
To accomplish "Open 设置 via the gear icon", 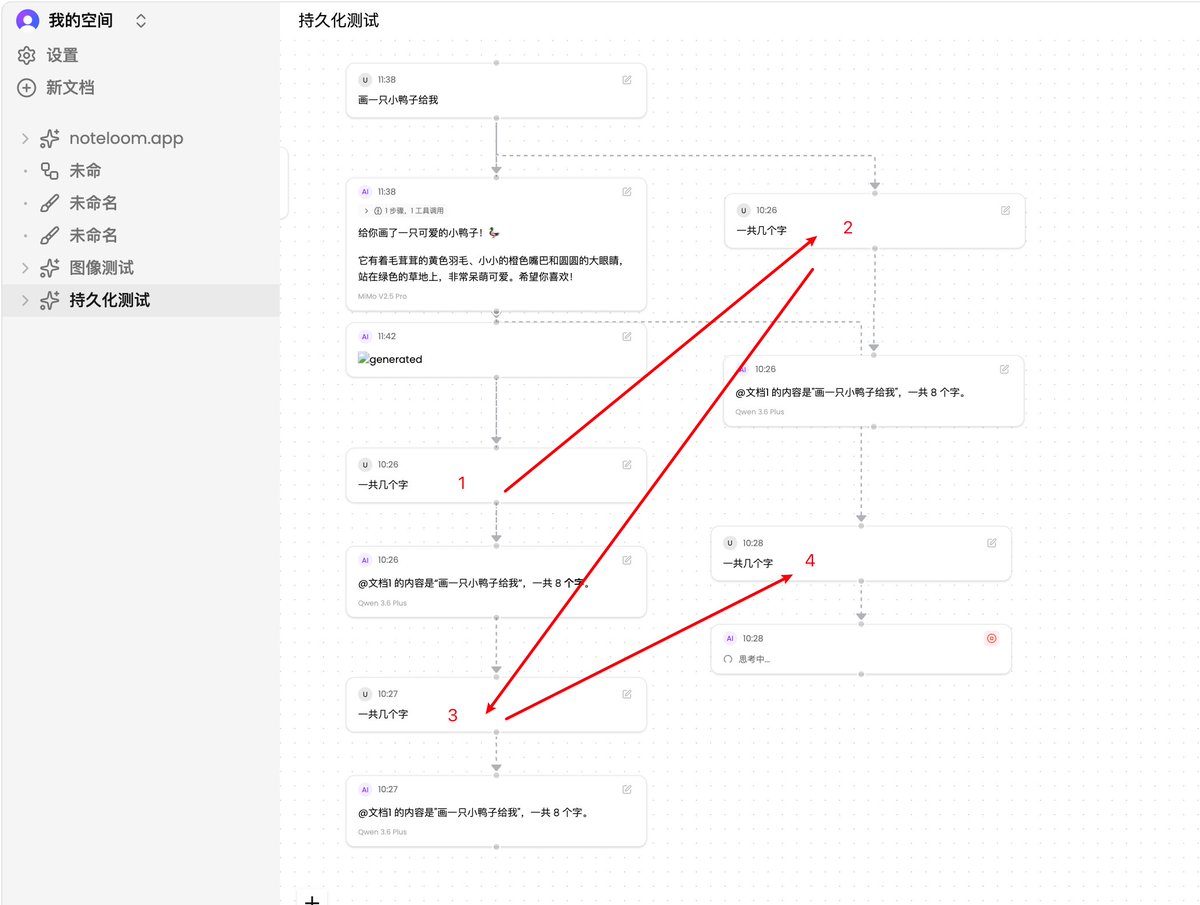I will click(27, 56).
